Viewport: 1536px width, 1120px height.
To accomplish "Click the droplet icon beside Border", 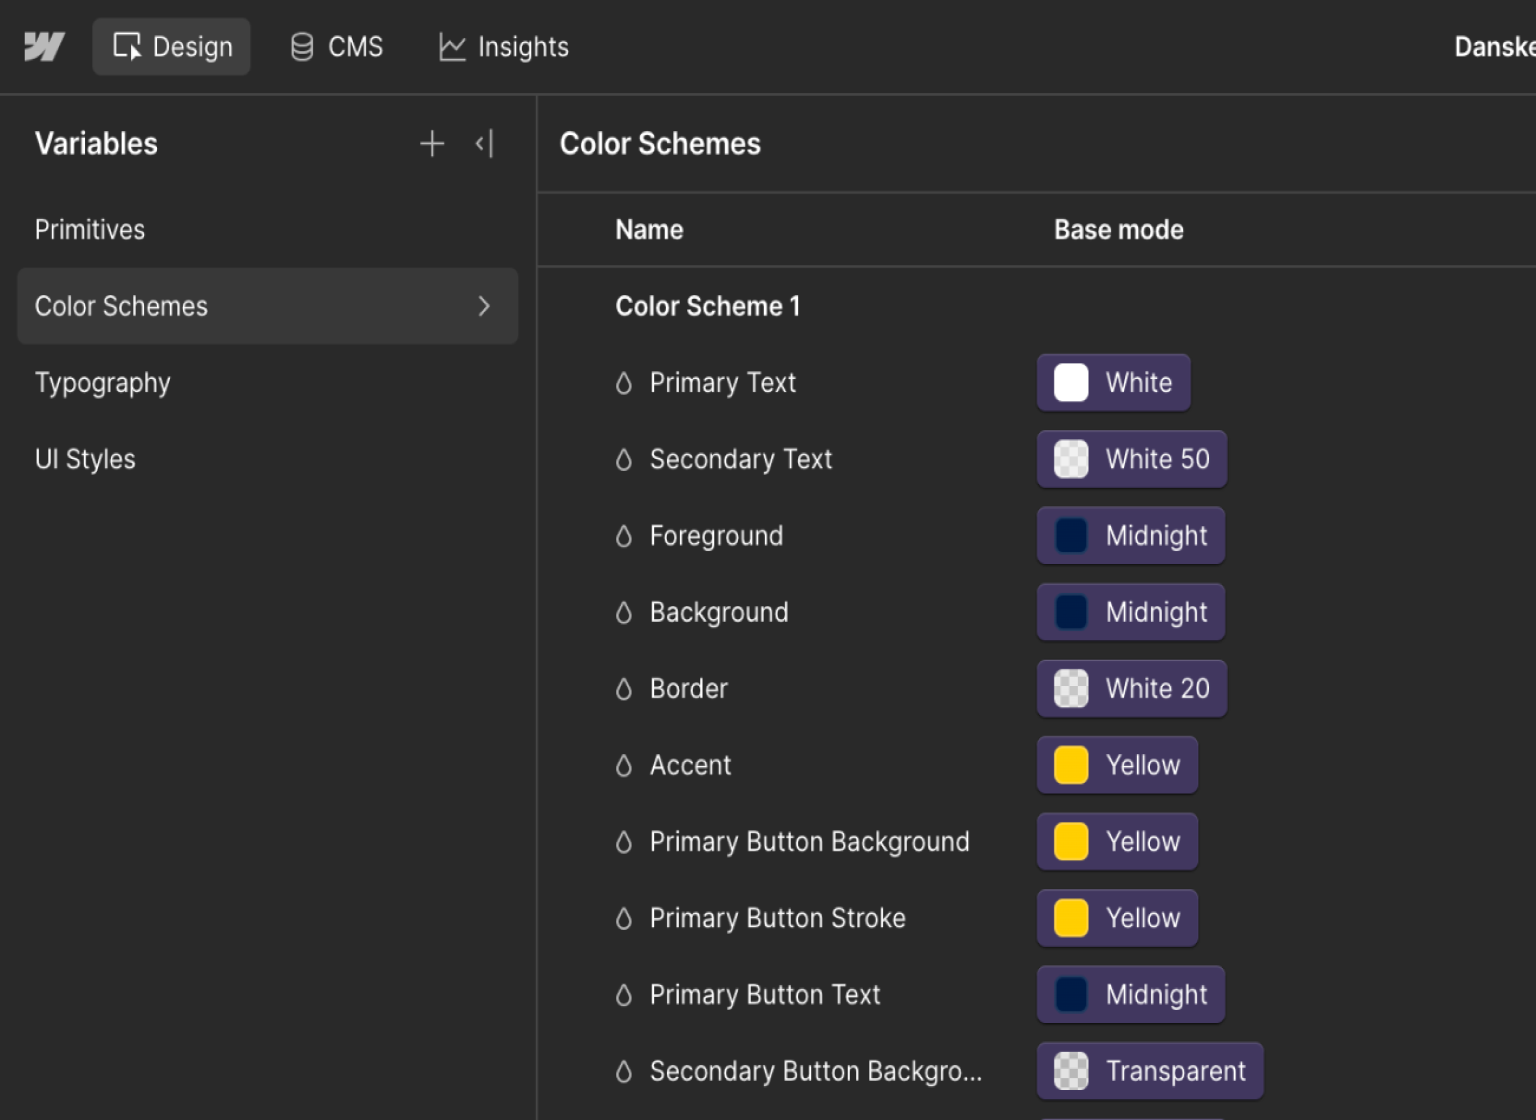I will (x=624, y=689).
